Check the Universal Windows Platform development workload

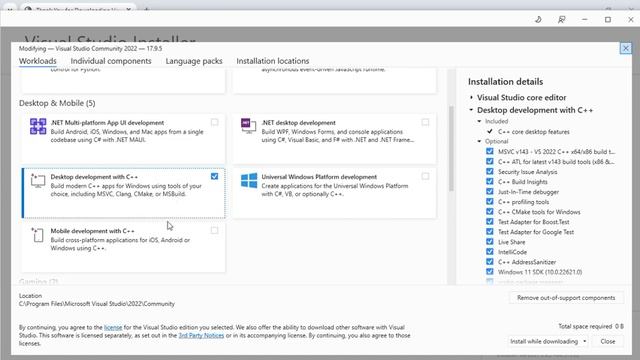pos(425,176)
